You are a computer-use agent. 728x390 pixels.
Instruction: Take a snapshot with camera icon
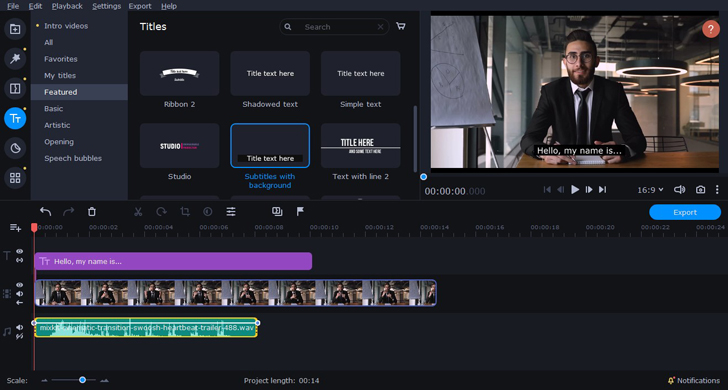pos(700,189)
